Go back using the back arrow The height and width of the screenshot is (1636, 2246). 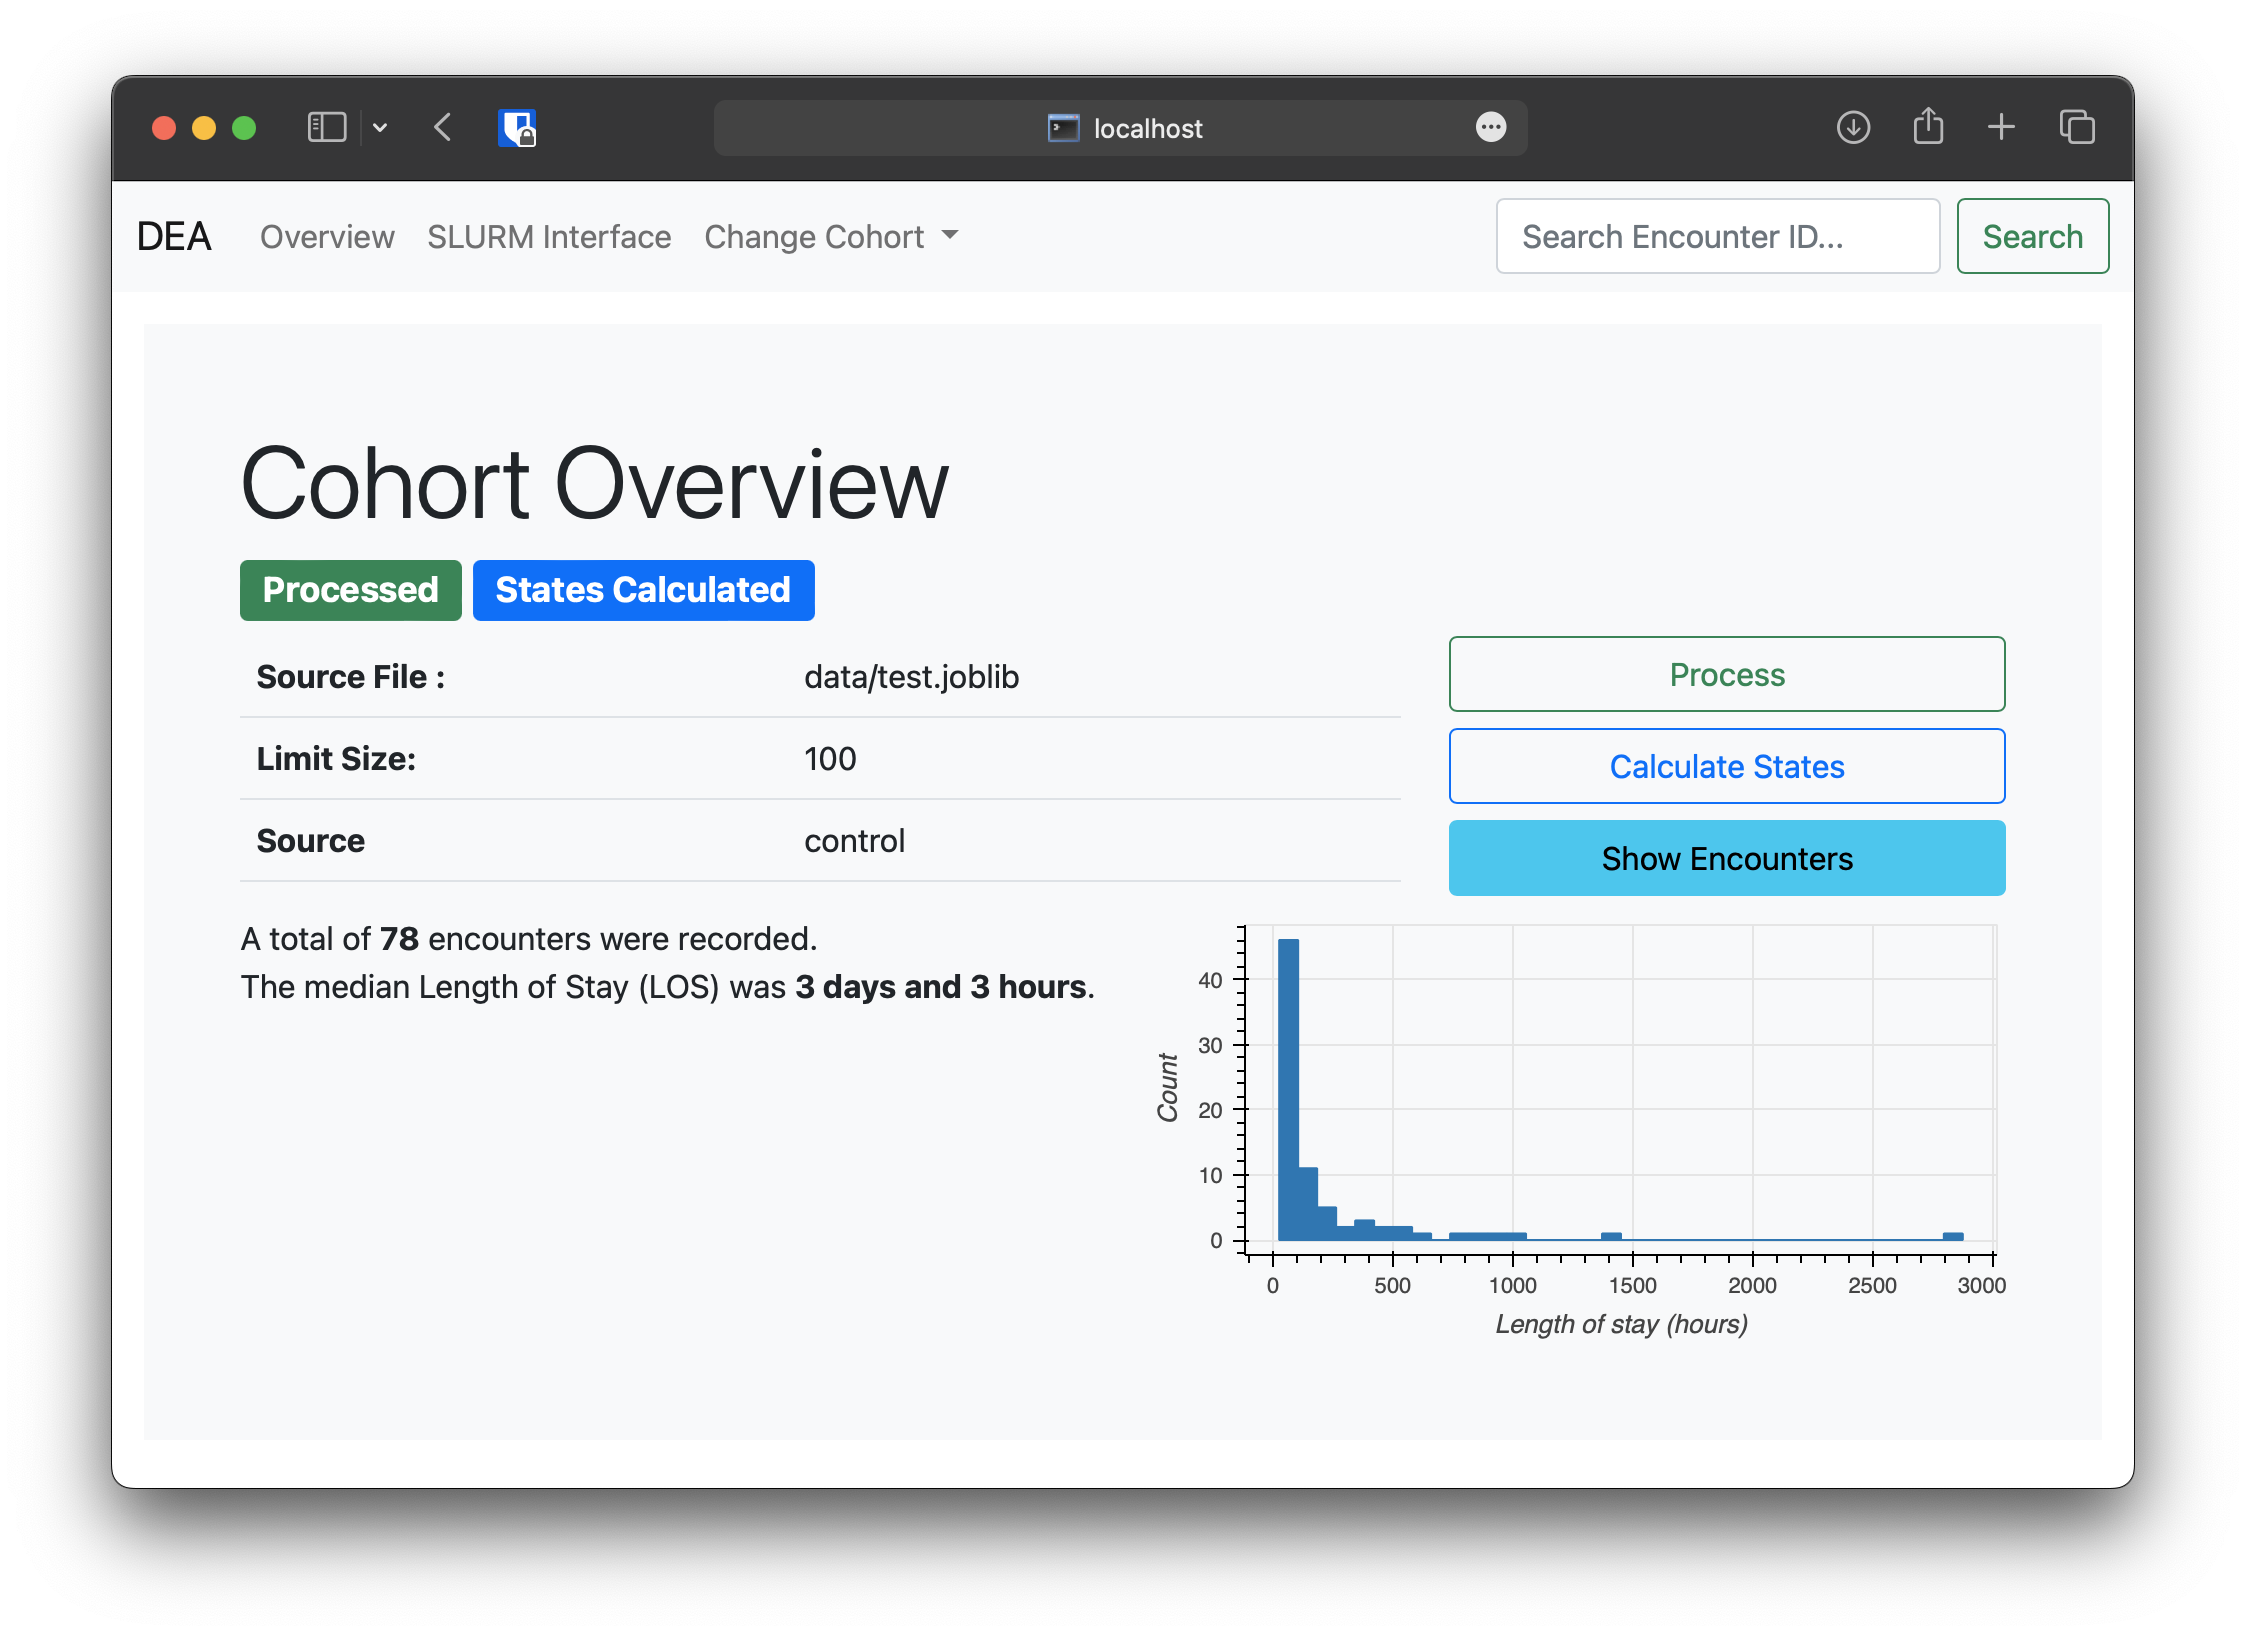click(443, 127)
